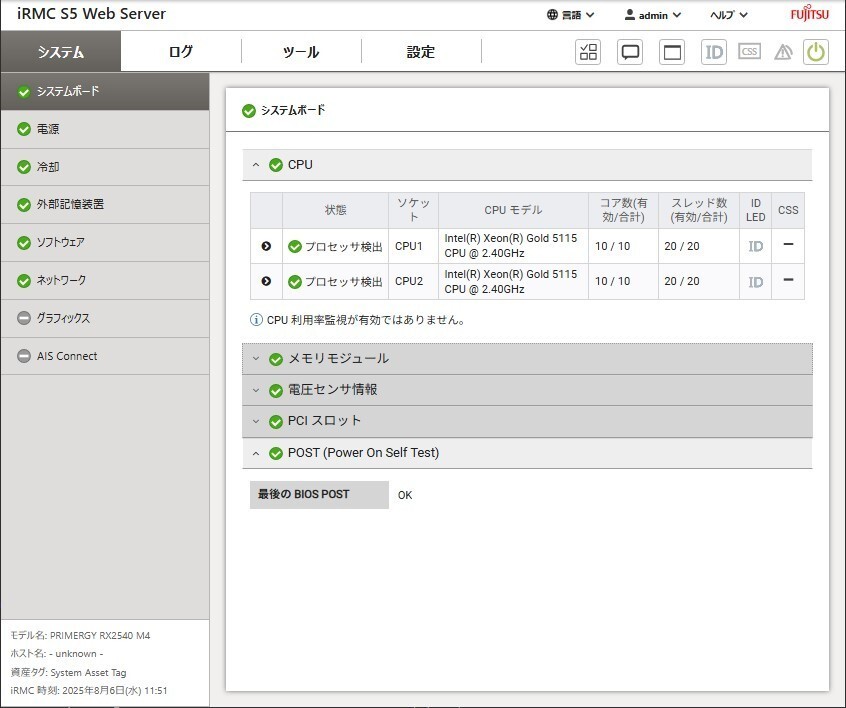Click the power button icon in toolbar
This screenshot has height=708, width=846.
[816, 52]
